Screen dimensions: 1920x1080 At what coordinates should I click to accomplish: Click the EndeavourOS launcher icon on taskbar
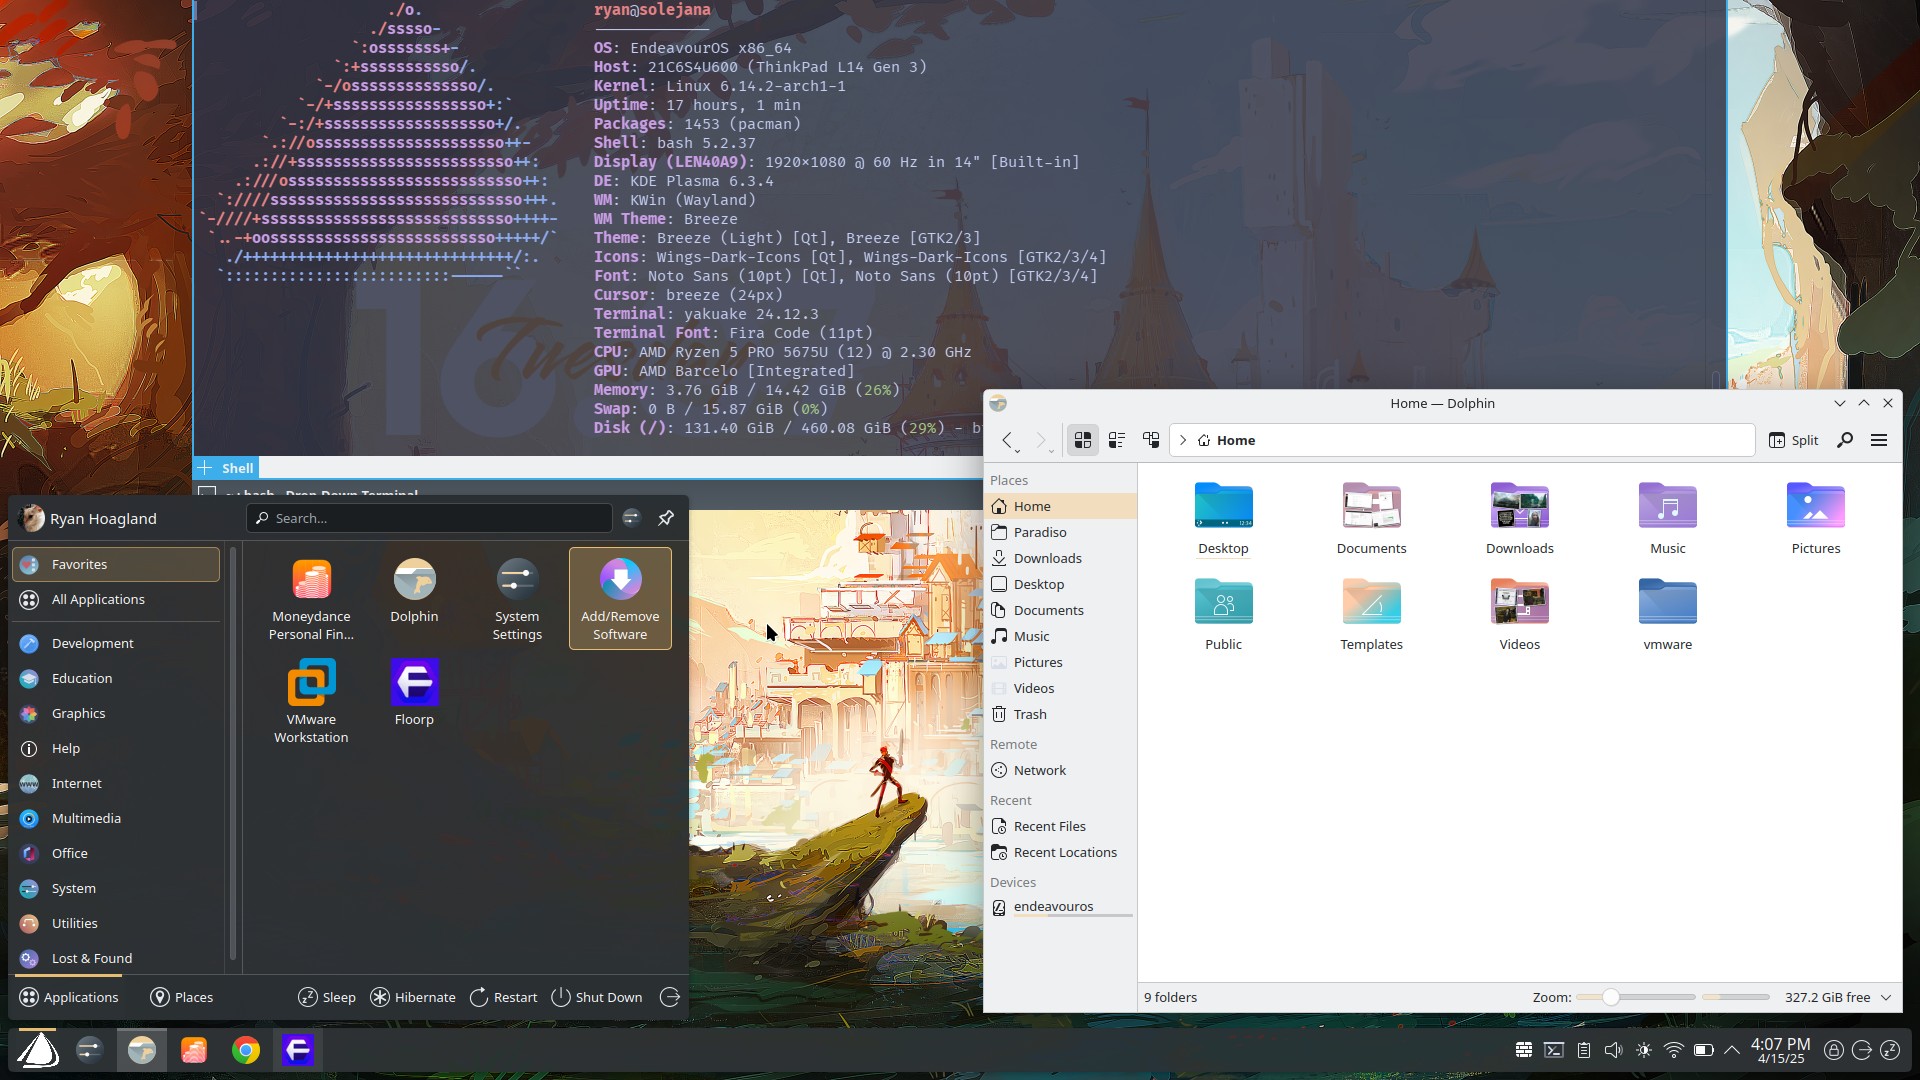click(38, 1050)
